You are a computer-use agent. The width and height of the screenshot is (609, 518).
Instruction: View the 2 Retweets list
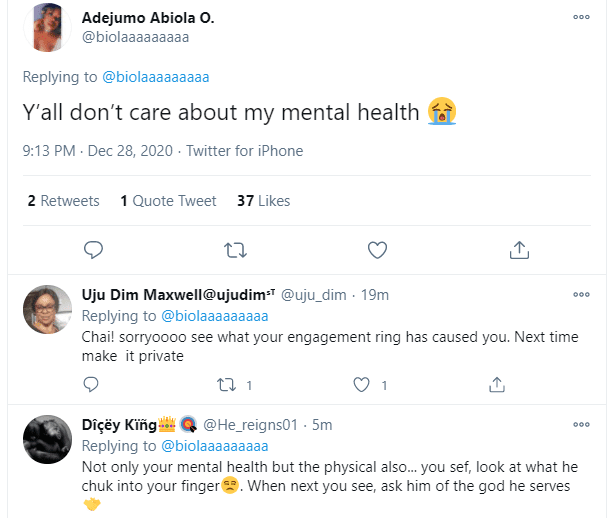(63, 201)
